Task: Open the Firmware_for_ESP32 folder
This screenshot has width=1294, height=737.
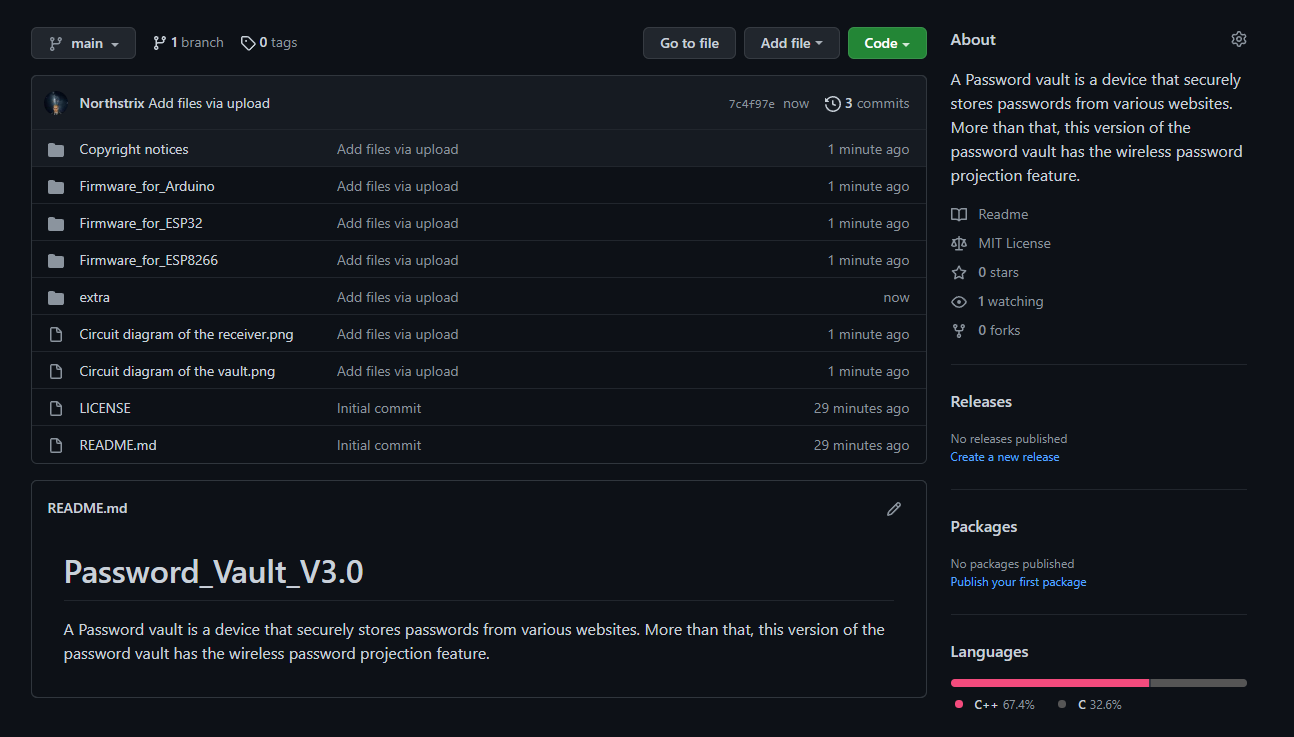Action: point(141,223)
